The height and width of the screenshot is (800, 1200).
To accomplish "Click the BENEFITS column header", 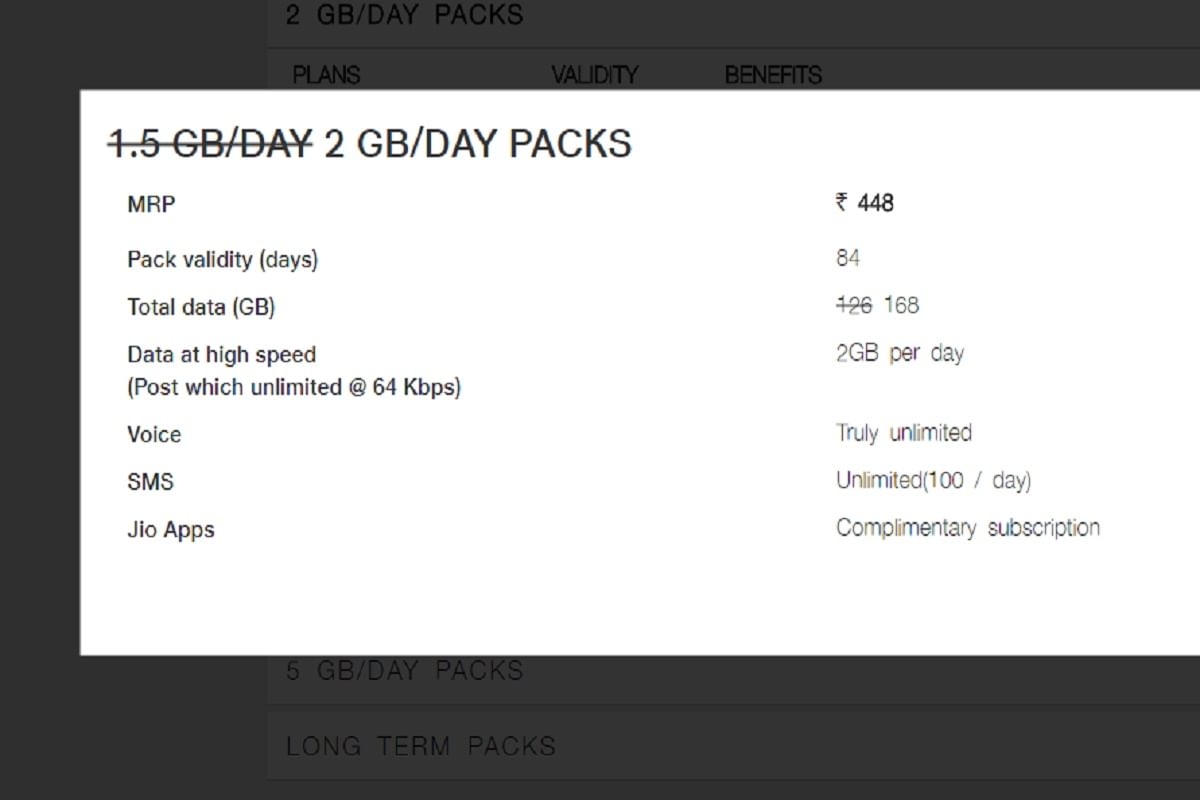I will pos(773,75).
